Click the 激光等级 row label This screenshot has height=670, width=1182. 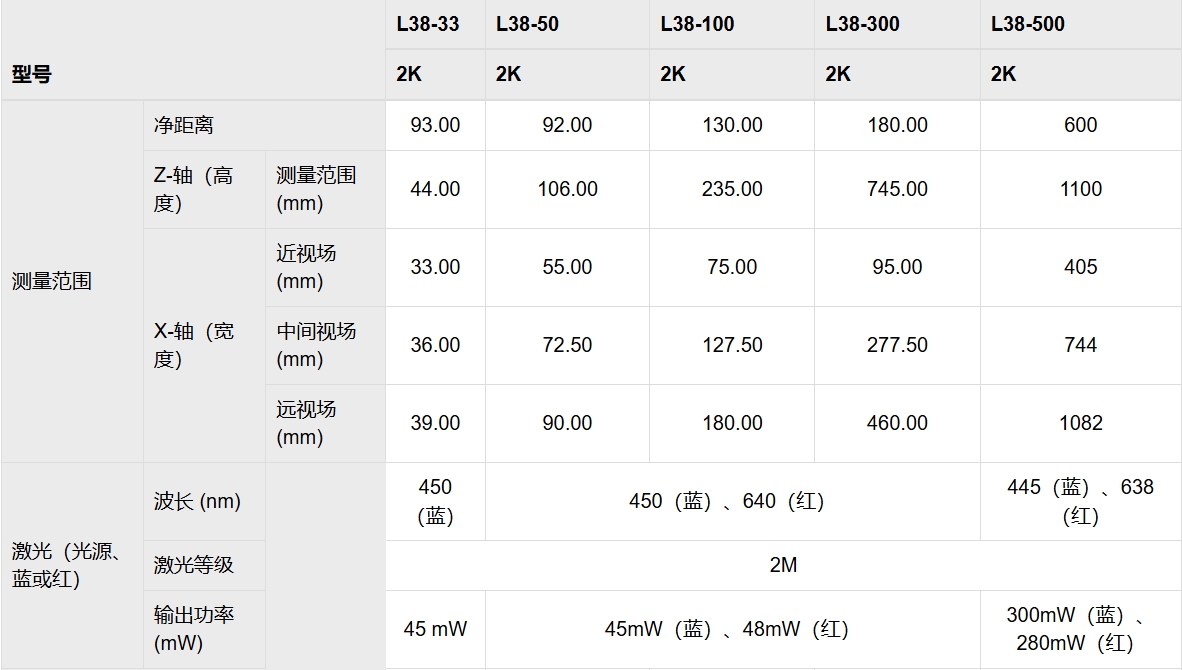point(194,565)
